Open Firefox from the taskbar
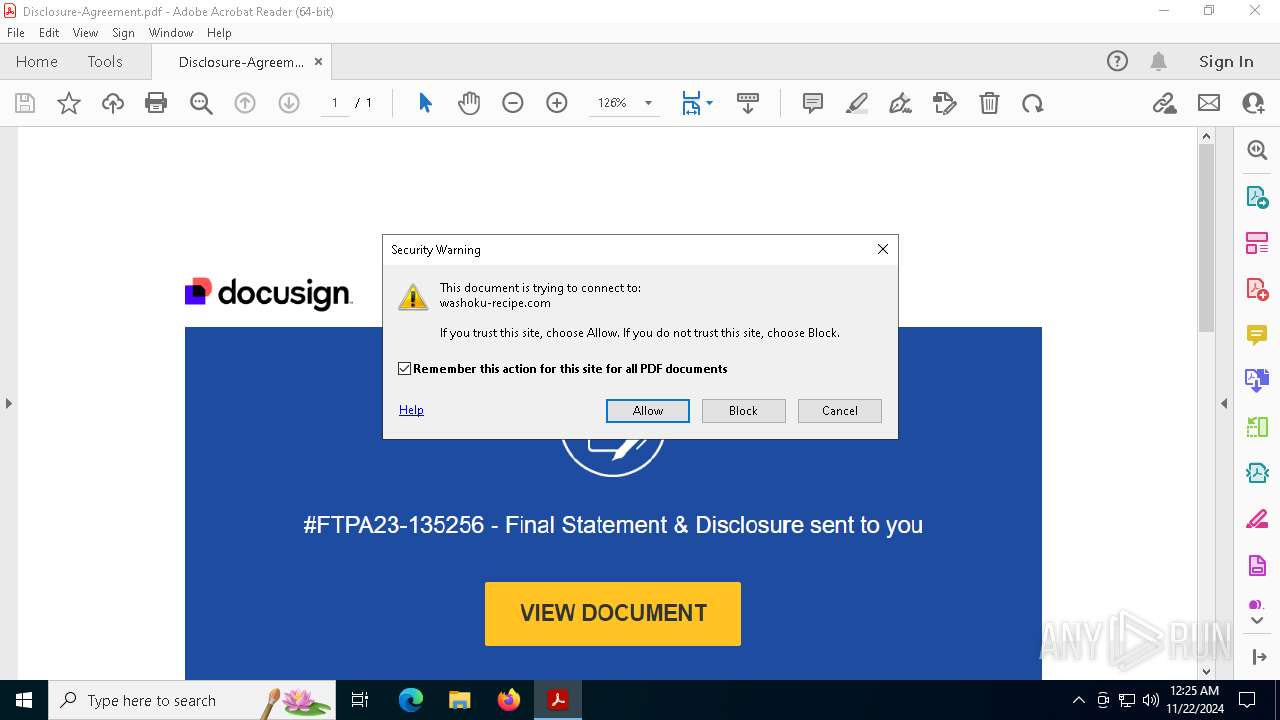1280x720 pixels. (x=509, y=700)
